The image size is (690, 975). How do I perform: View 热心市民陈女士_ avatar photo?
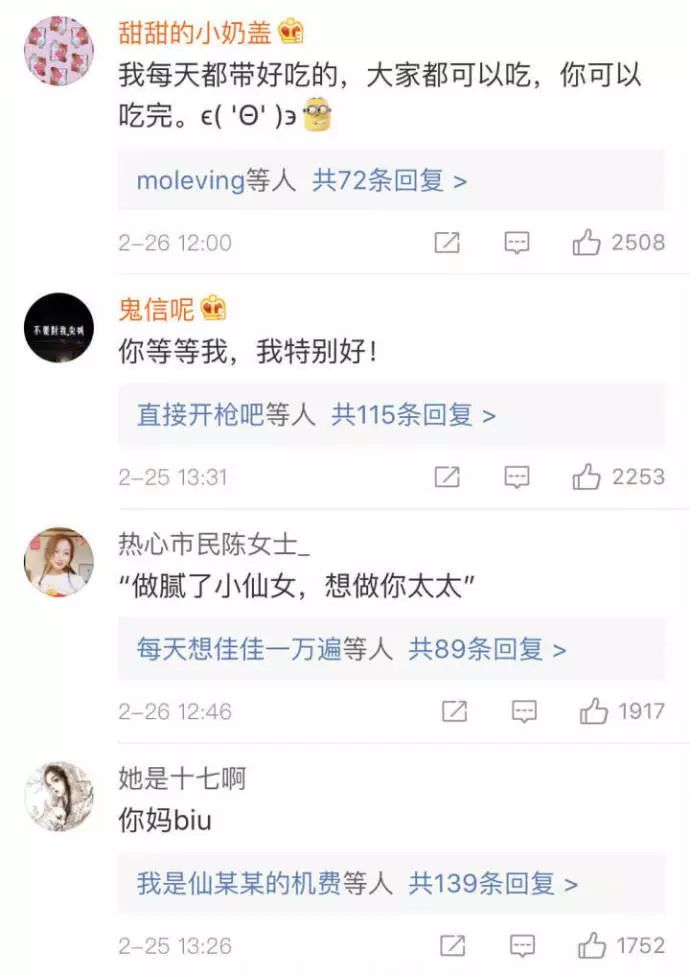(x=59, y=562)
